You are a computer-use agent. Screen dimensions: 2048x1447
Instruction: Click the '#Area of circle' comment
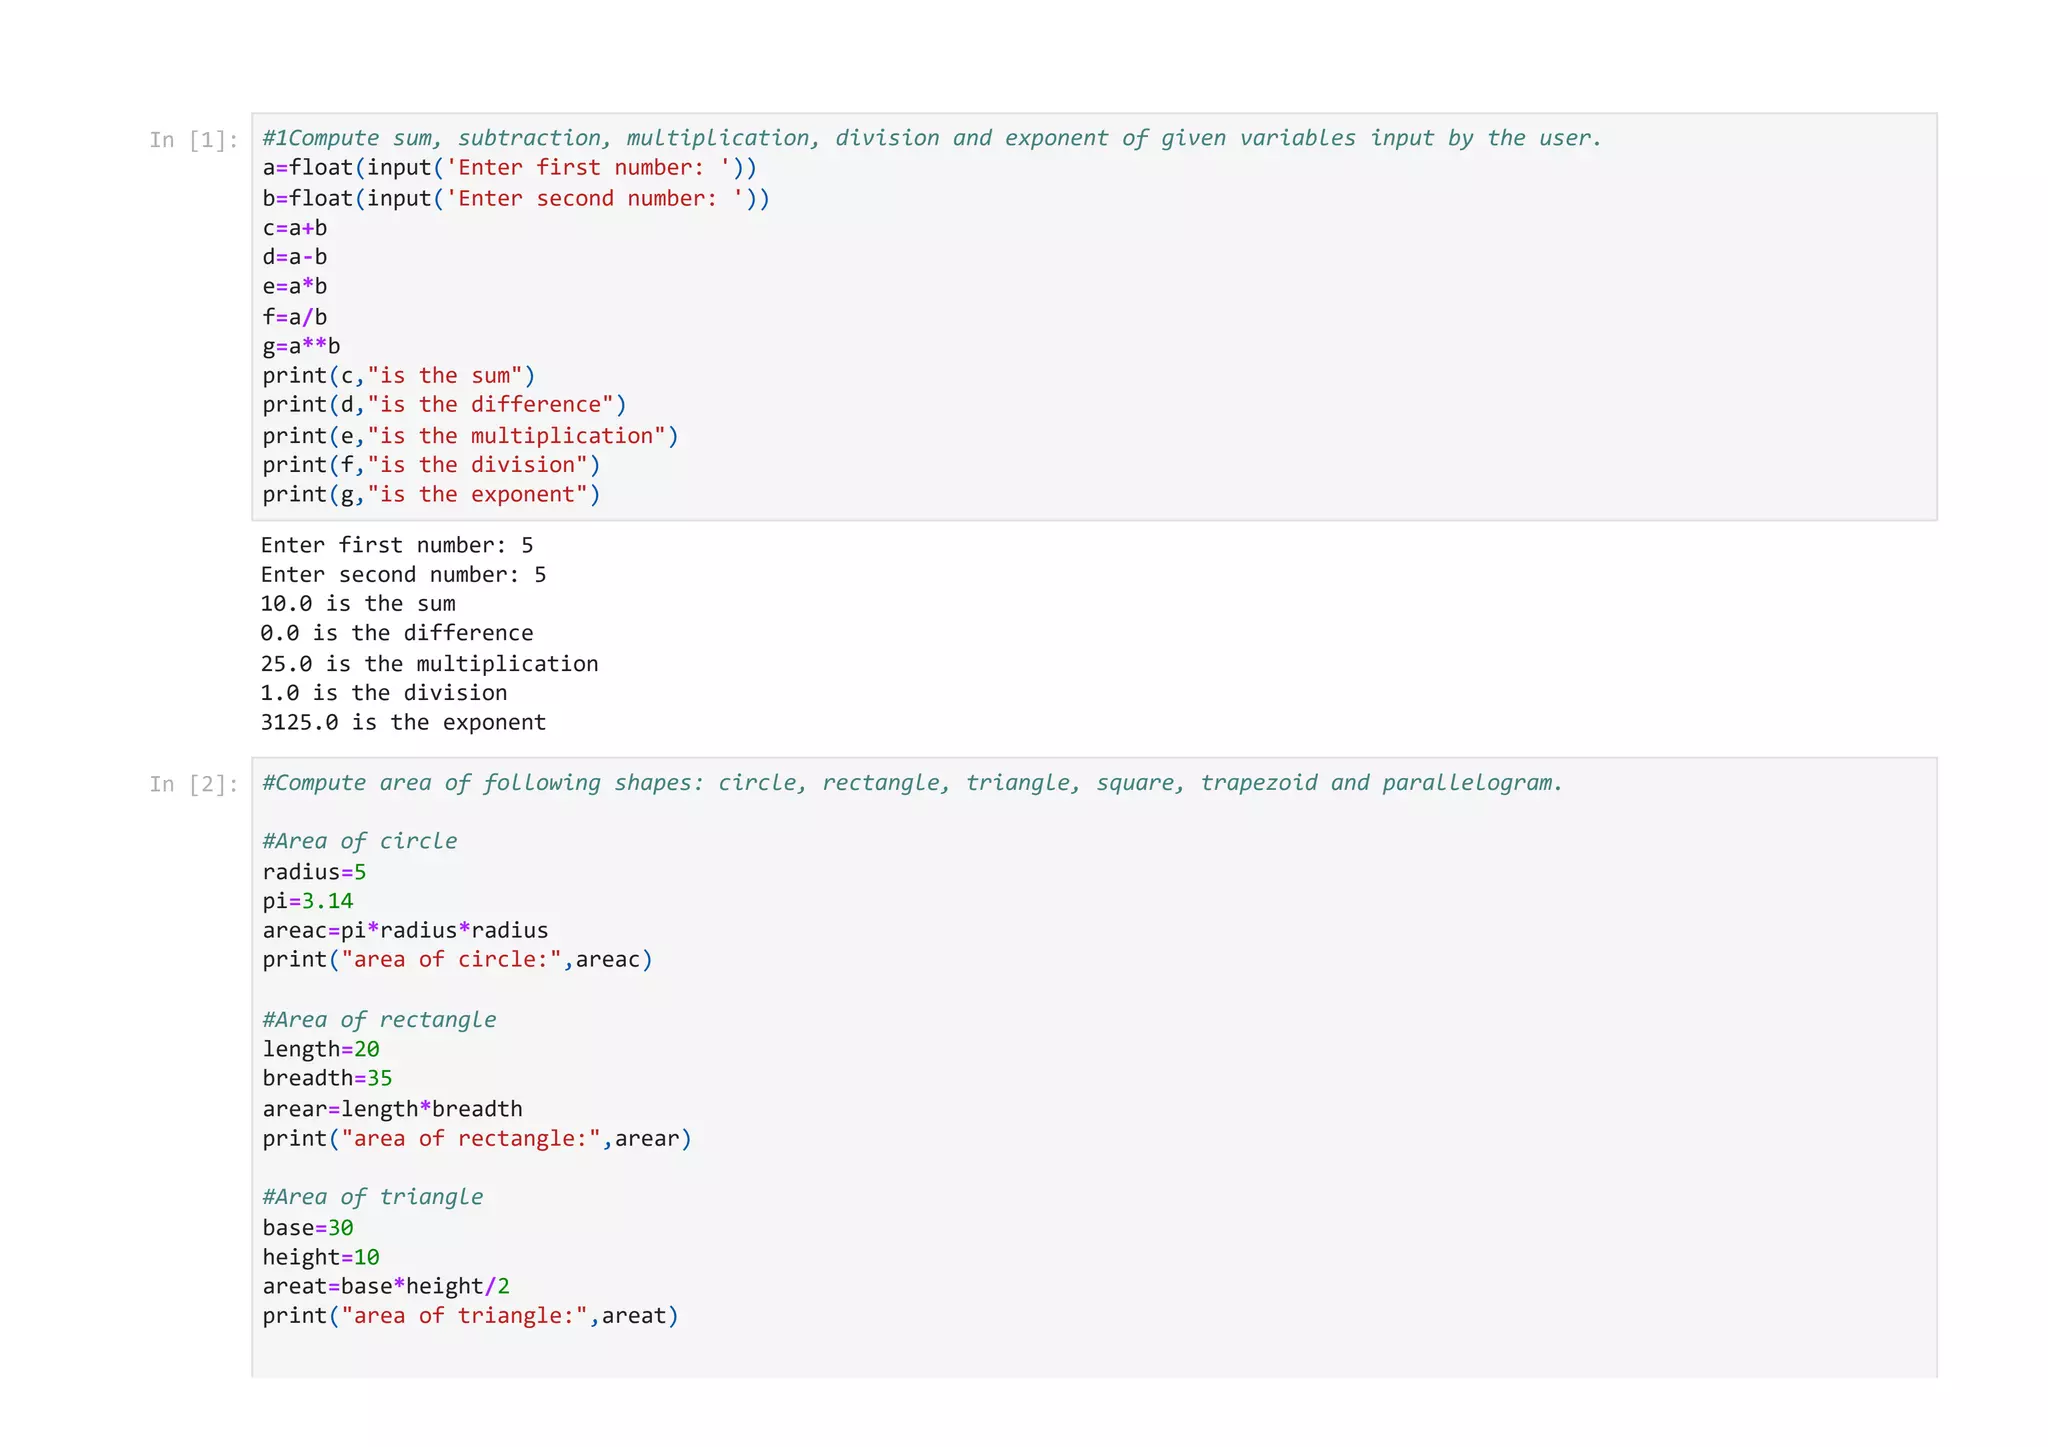[360, 841]
